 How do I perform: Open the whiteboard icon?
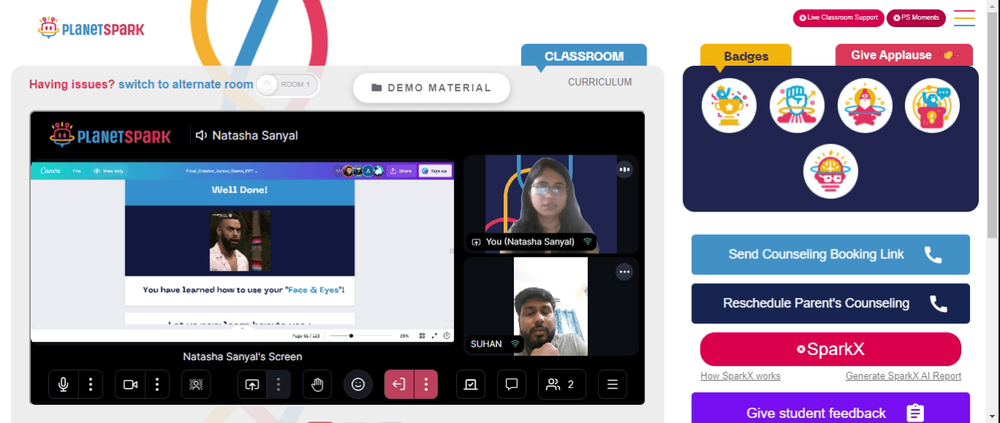pyautogui.click(x=471, y=385)
